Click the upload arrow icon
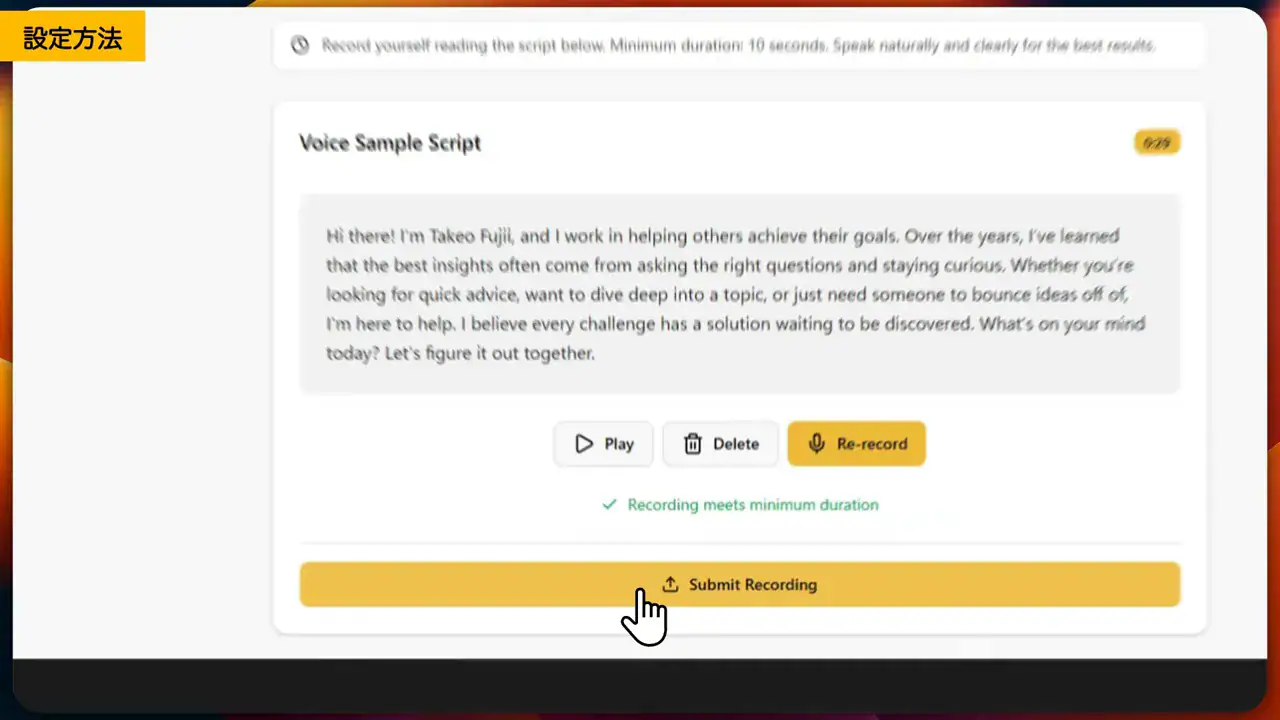 [x=670, y=585]
